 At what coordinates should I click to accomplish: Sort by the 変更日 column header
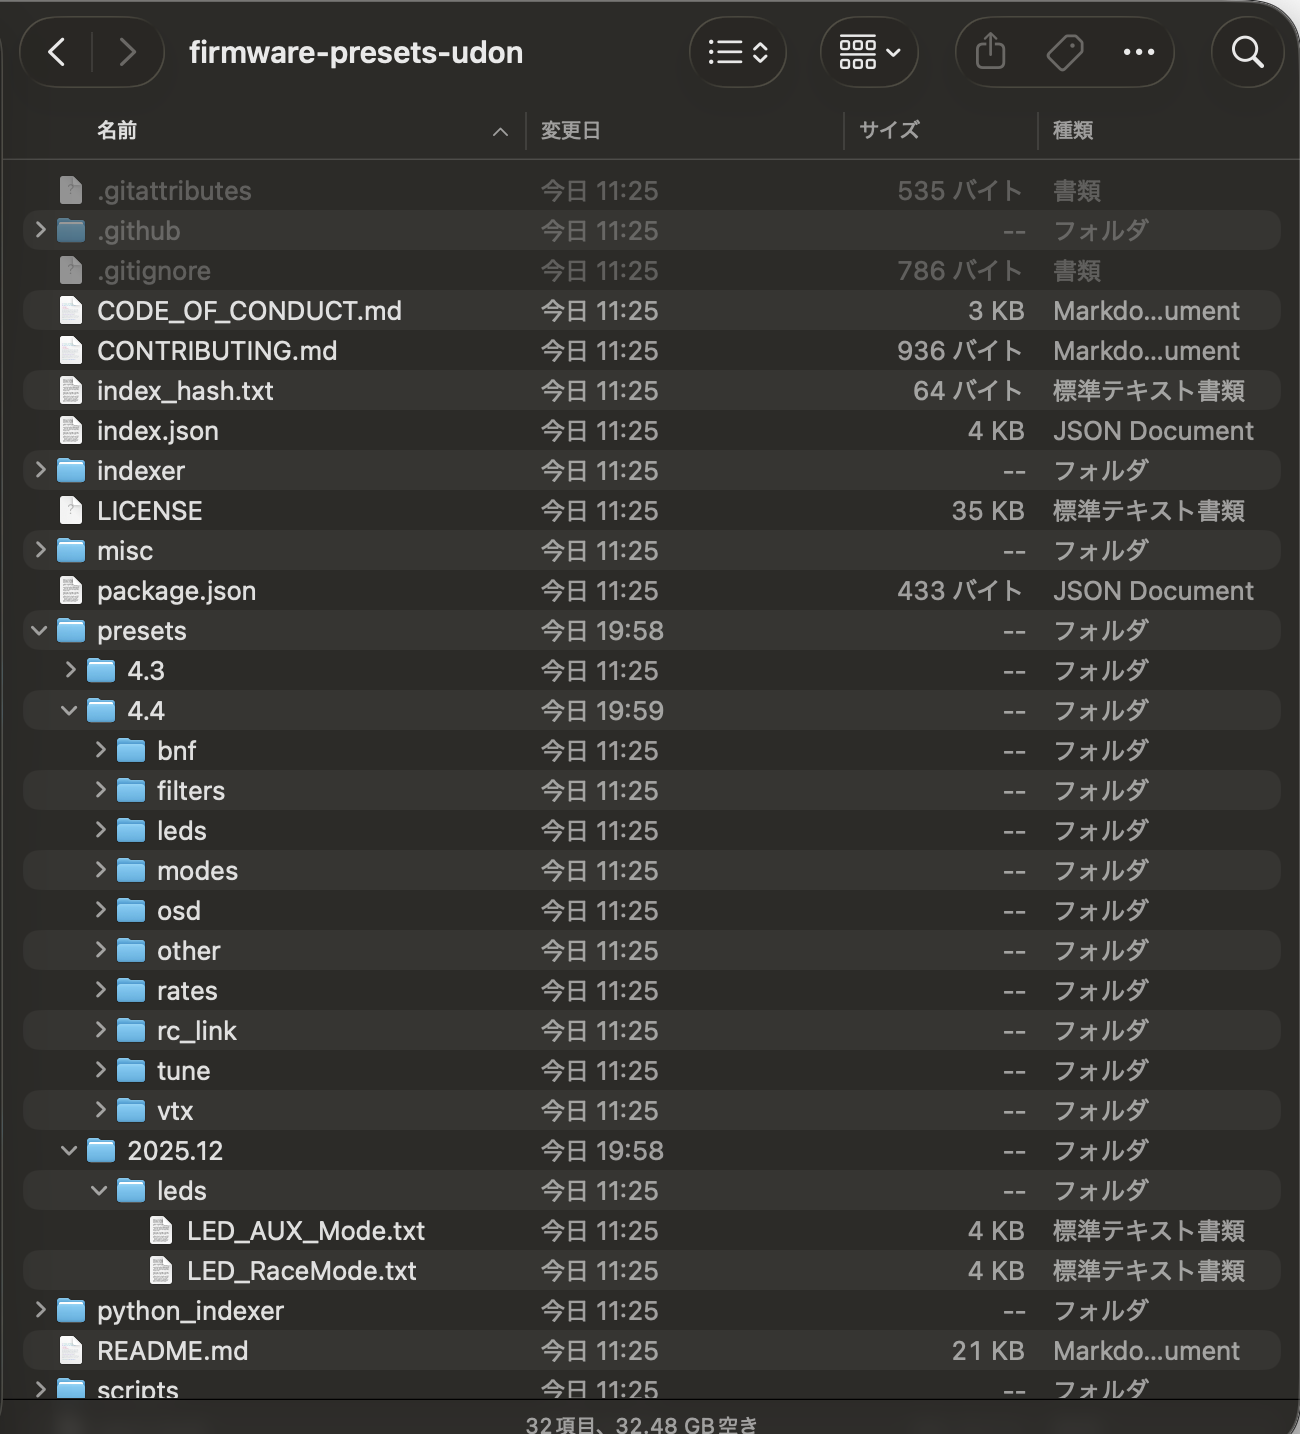click(571, 131)
